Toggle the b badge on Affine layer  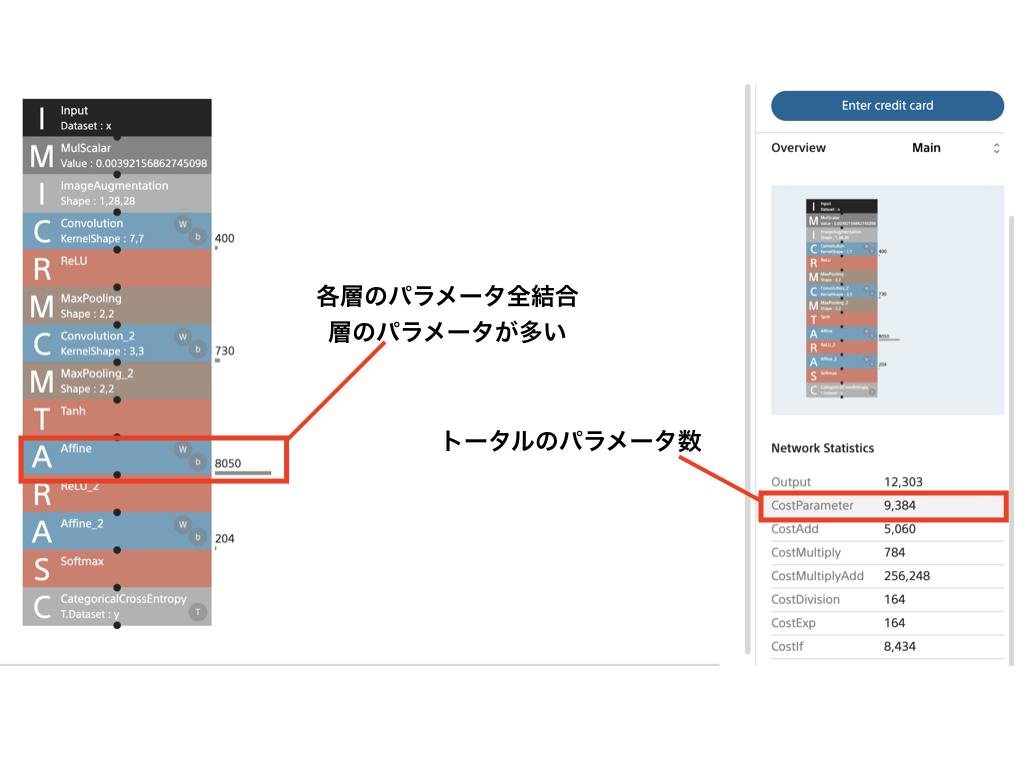coord(196,461)
